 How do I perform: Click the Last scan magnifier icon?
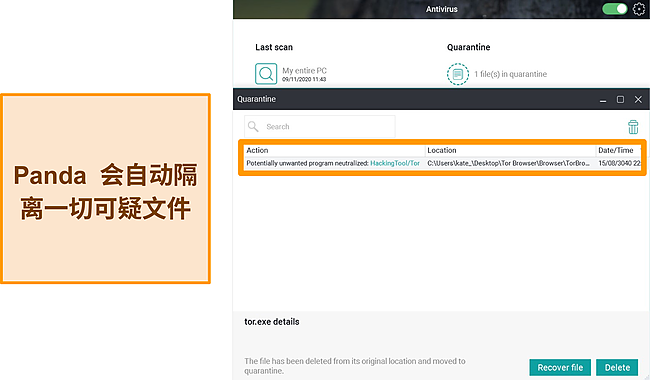tap(266, 74)
